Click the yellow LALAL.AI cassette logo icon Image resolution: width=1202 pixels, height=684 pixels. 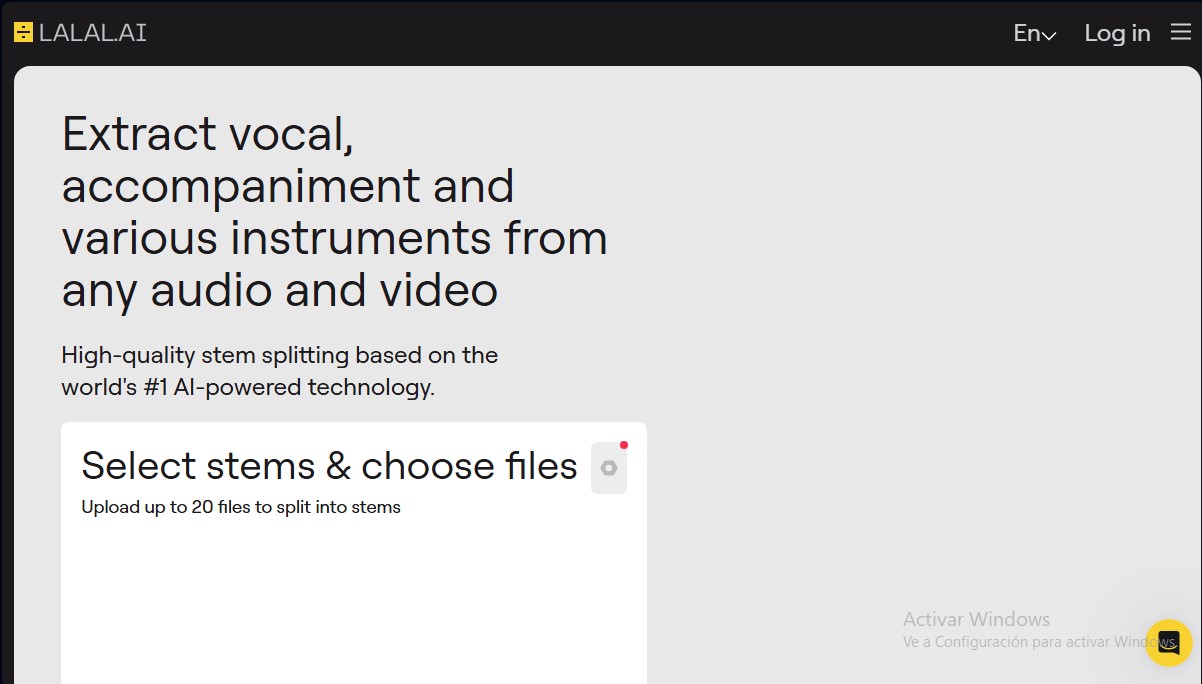coord(23,31)
